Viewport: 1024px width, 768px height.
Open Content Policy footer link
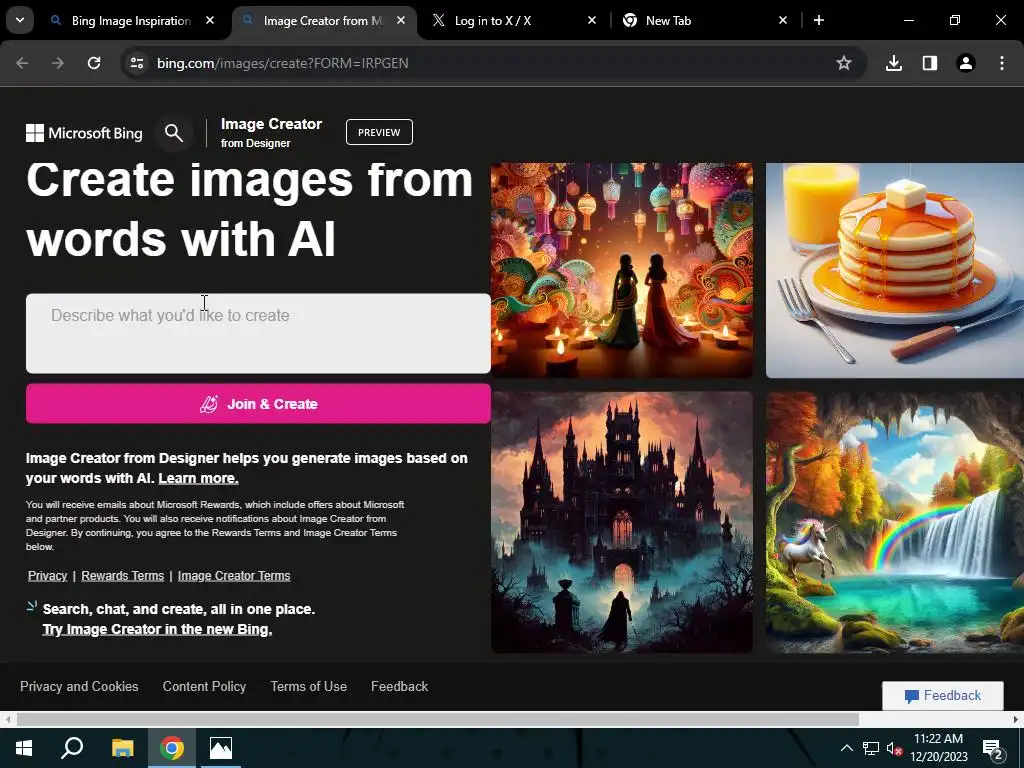click(204, 686)
